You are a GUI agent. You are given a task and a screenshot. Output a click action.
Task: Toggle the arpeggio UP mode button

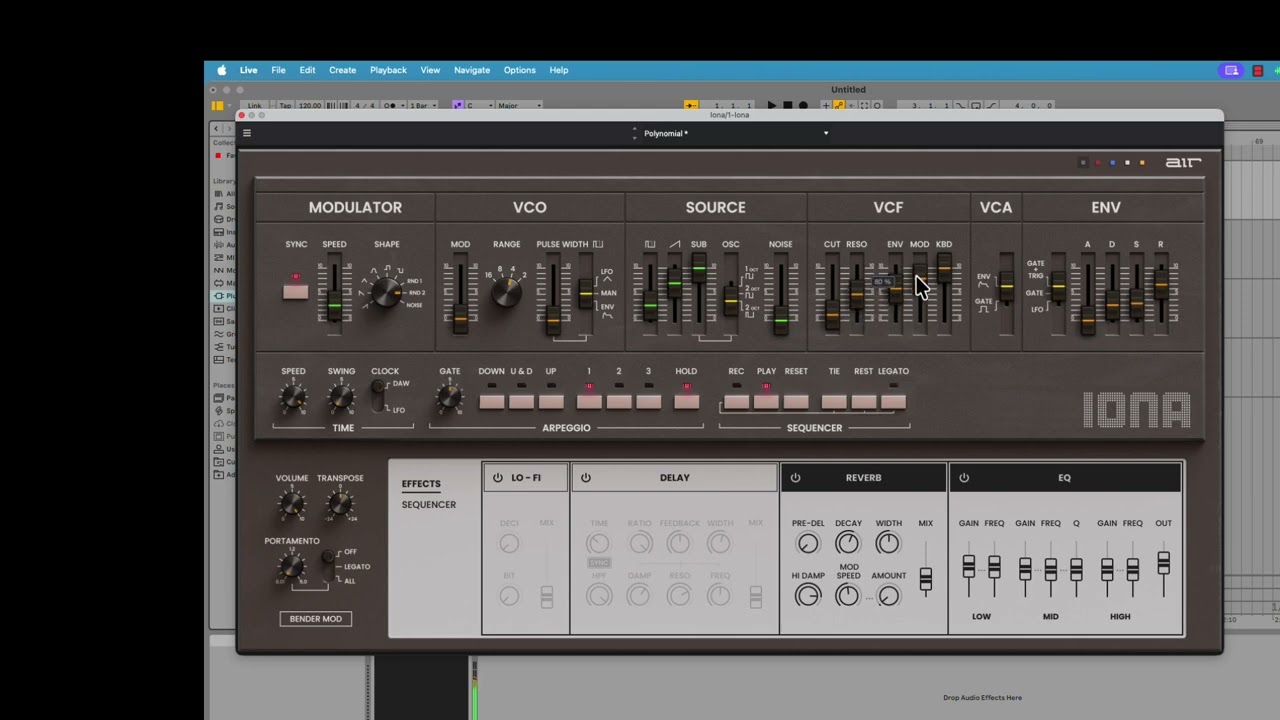point(551,402)
